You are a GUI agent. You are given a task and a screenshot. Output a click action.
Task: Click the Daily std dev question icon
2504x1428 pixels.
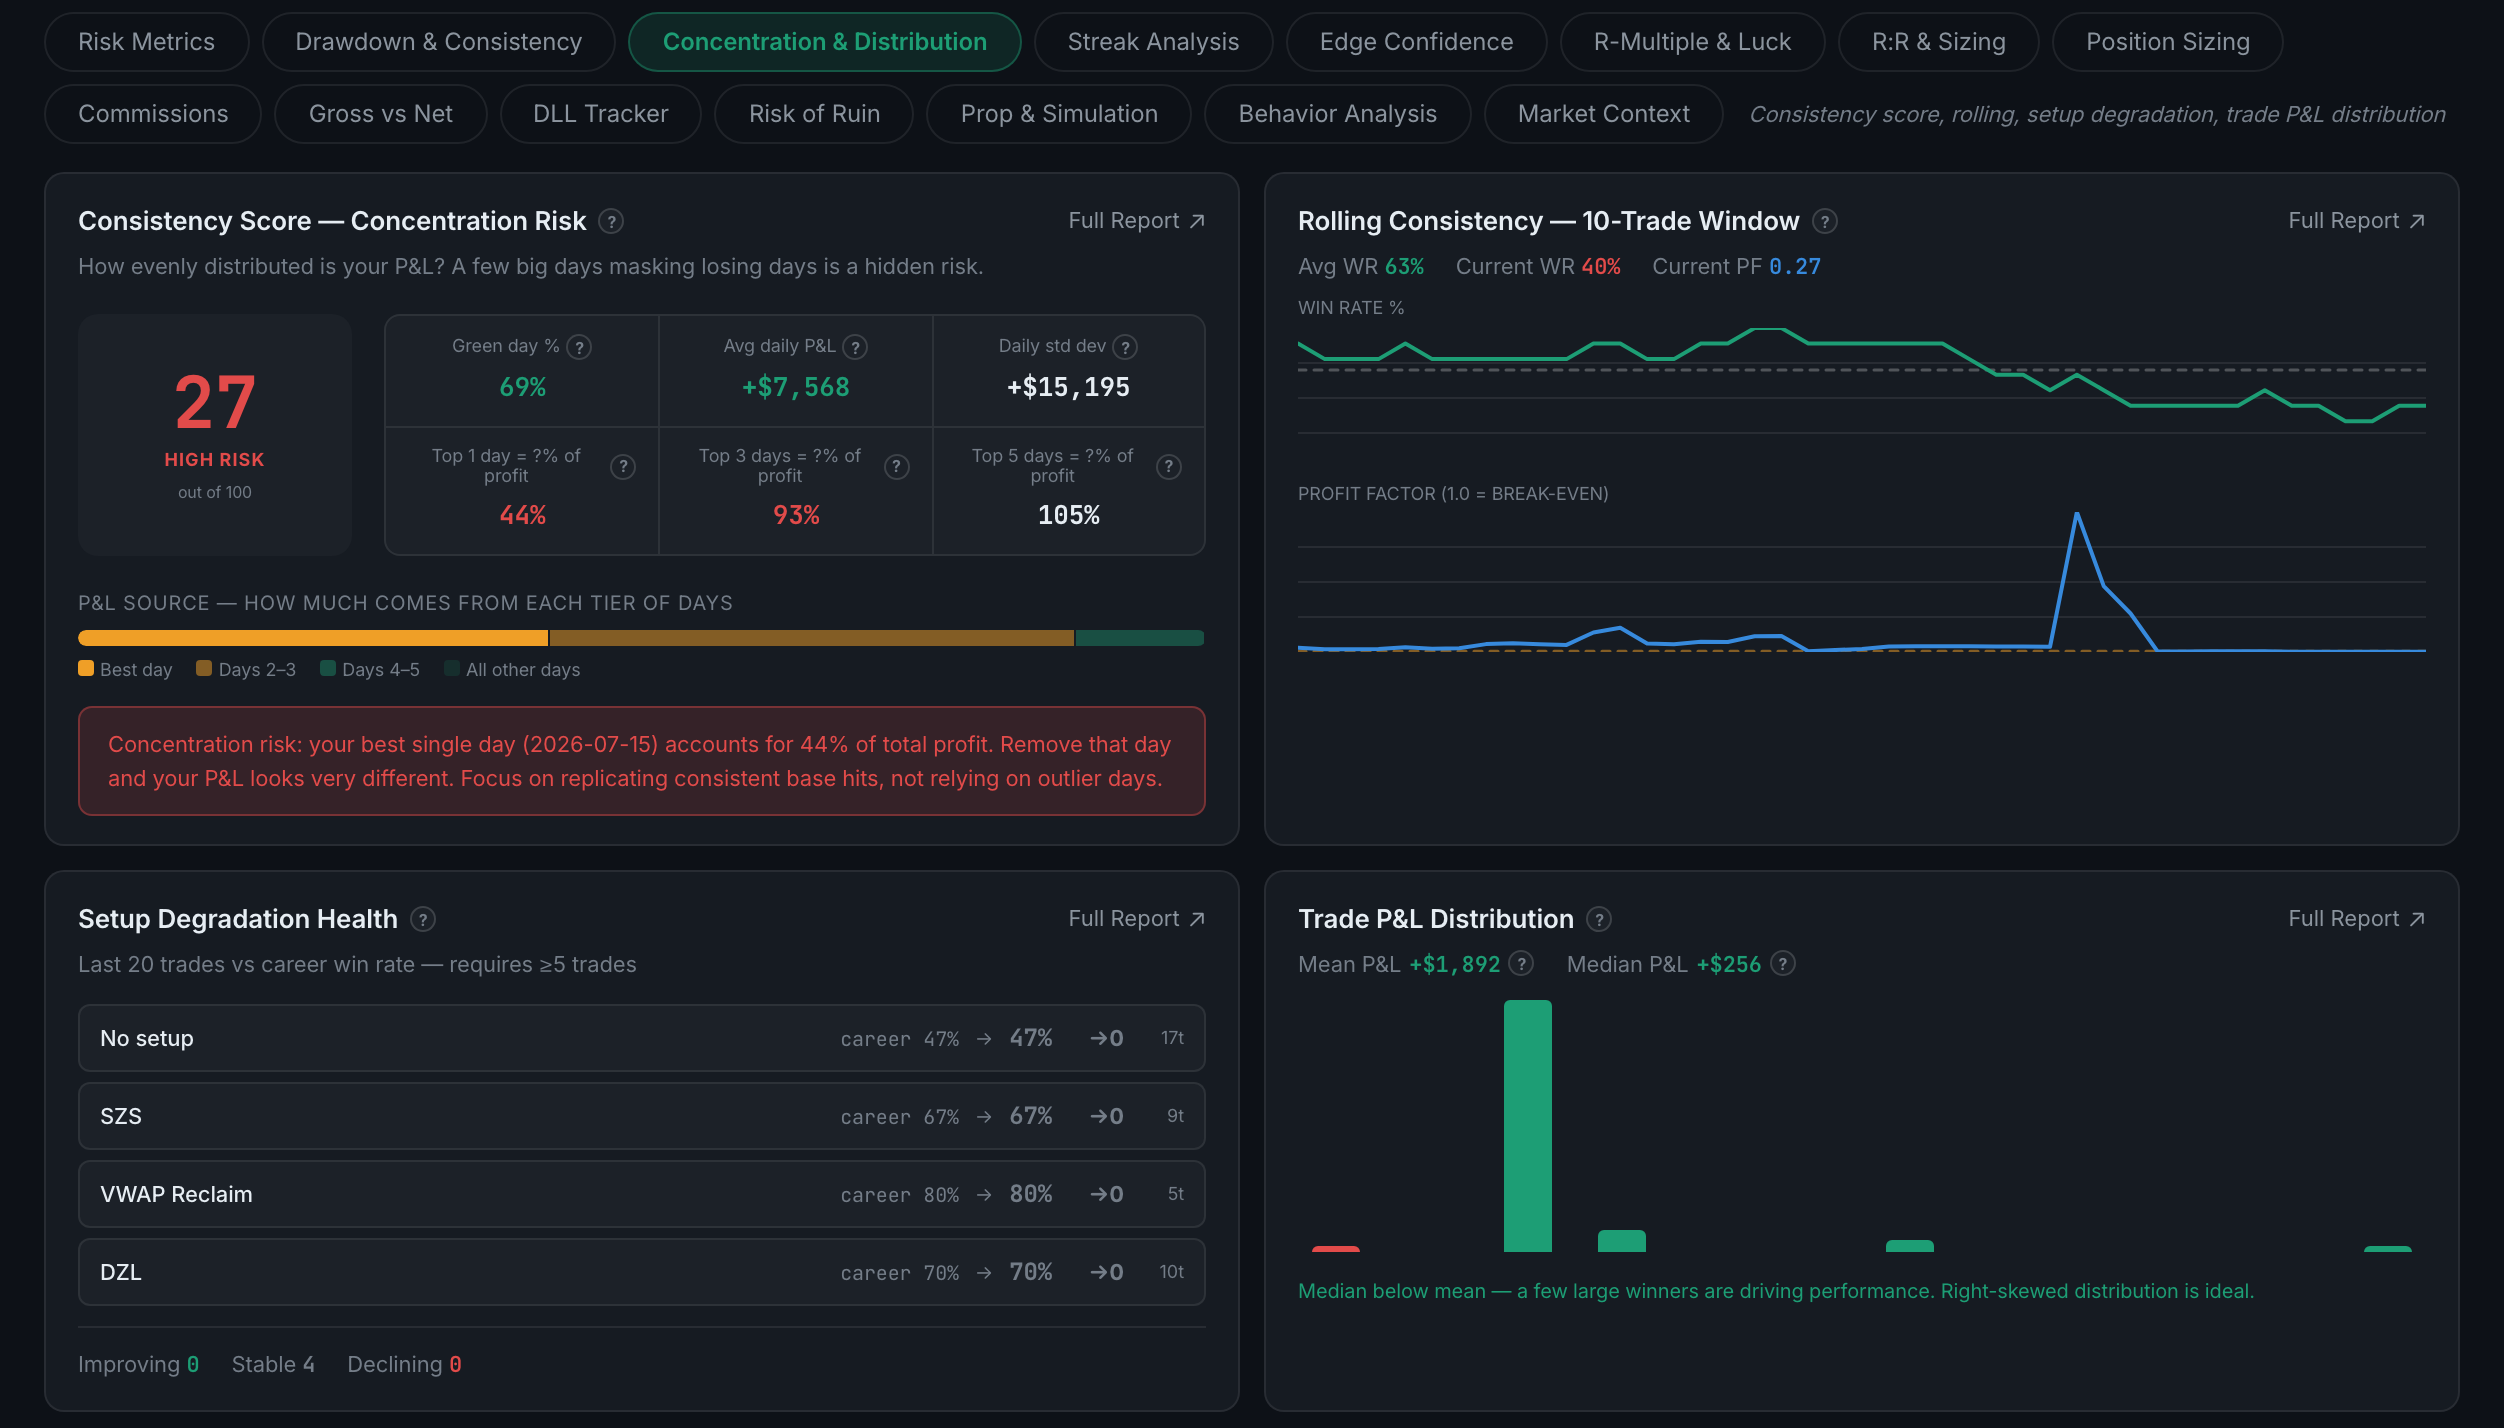[x=1125, y=347]
